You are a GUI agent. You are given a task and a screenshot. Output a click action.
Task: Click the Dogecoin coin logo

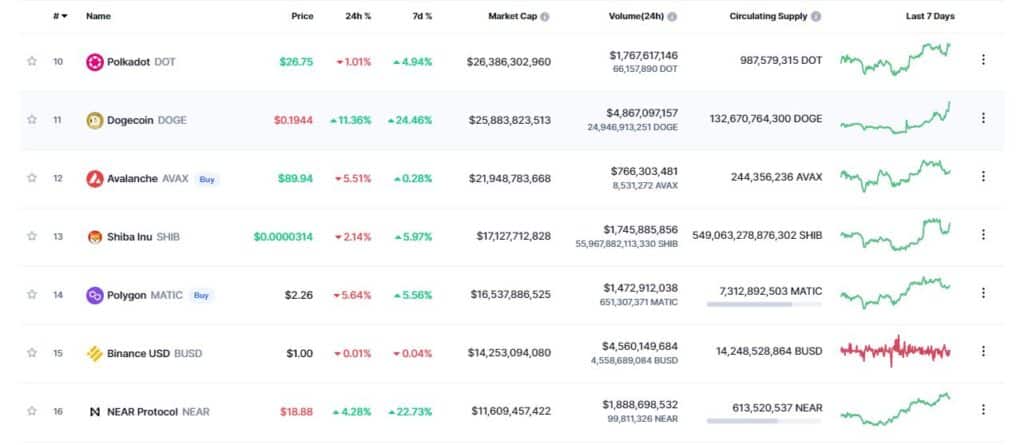[x=95, y=120]
